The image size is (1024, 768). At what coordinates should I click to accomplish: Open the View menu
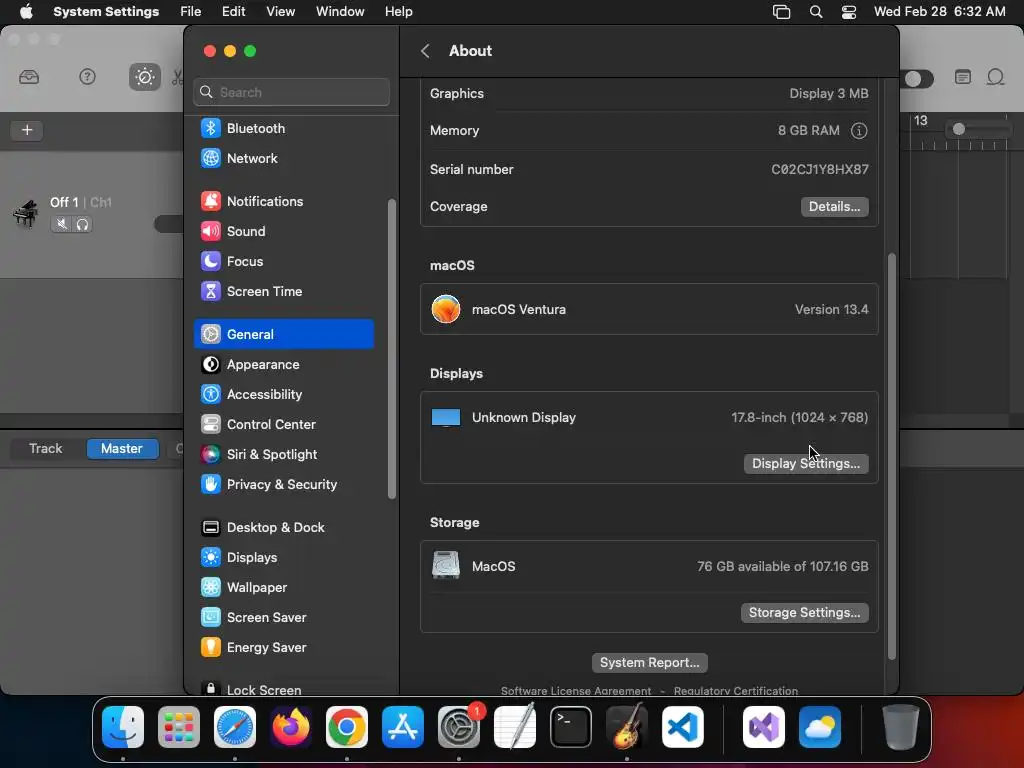tap(281, 12)
